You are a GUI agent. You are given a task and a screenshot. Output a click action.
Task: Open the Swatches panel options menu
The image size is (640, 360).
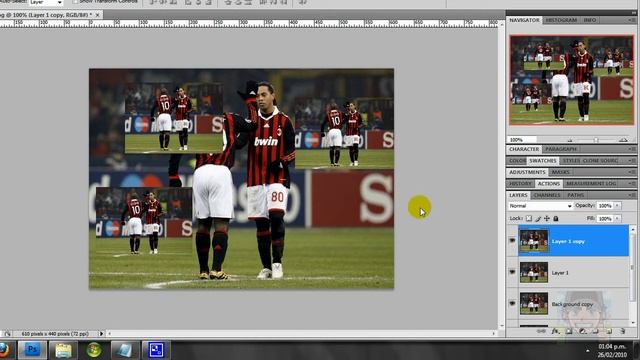coord(632,161)
